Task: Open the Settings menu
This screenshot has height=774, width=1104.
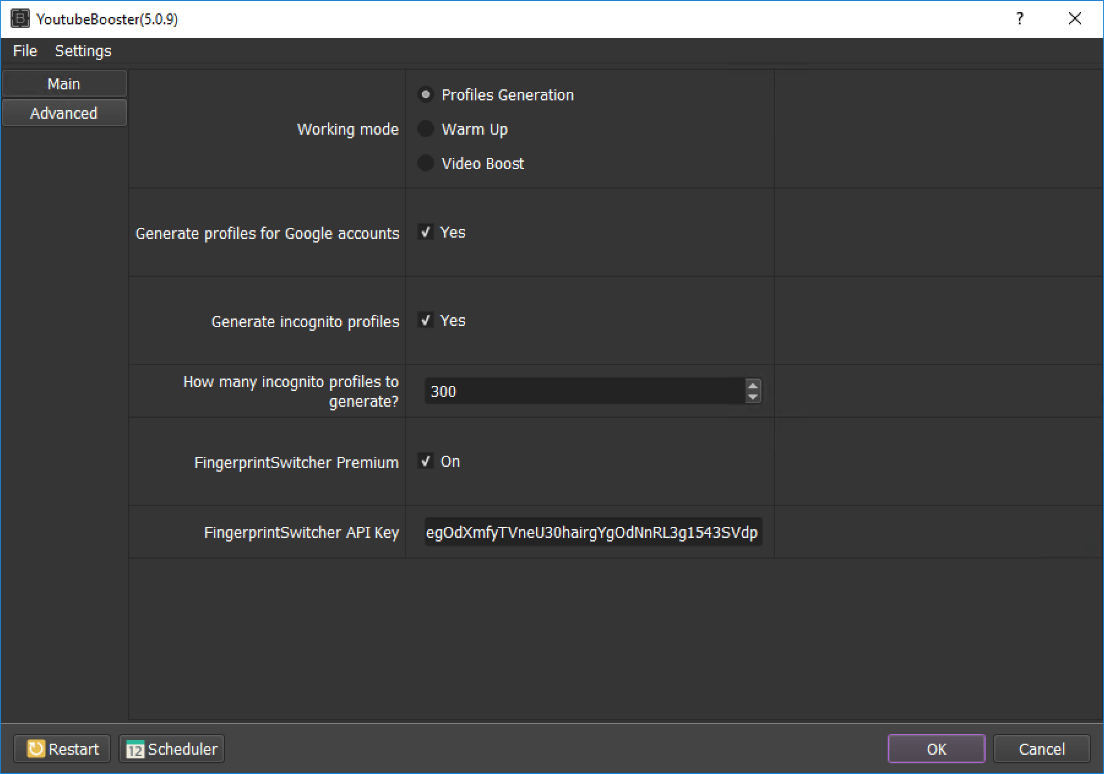Action: tap(83, 51)
